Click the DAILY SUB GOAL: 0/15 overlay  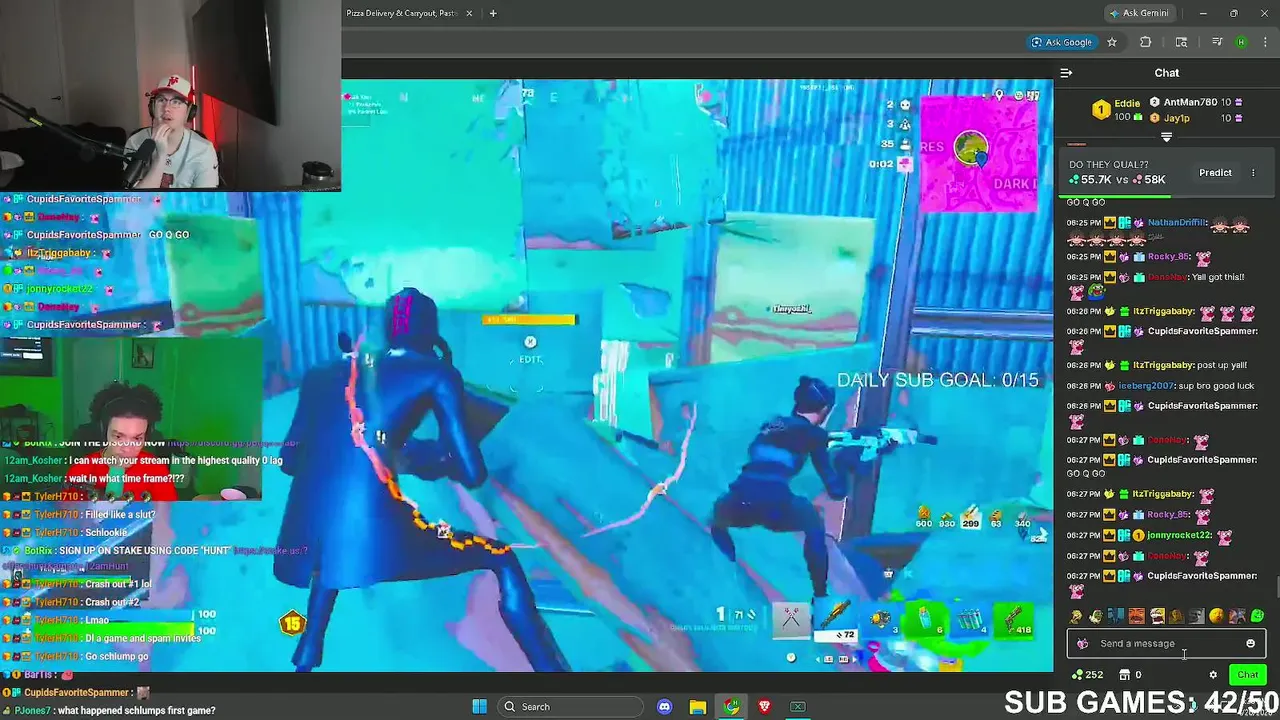(x=937, y=381)
